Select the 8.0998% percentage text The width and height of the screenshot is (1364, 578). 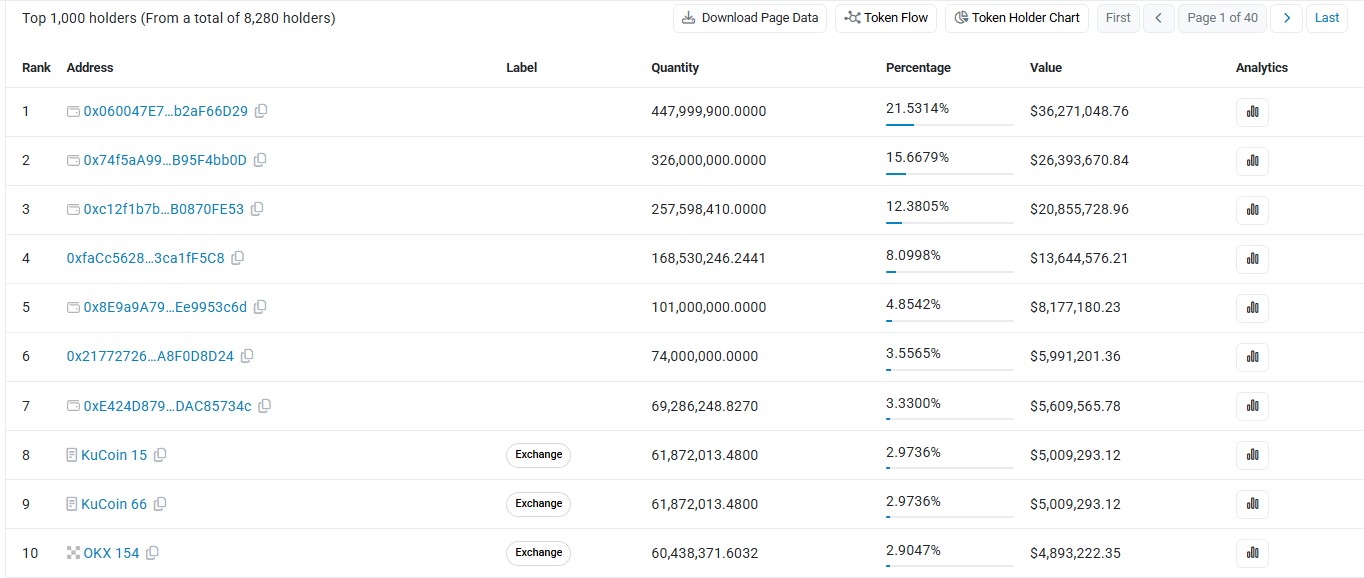pos(913,255)
